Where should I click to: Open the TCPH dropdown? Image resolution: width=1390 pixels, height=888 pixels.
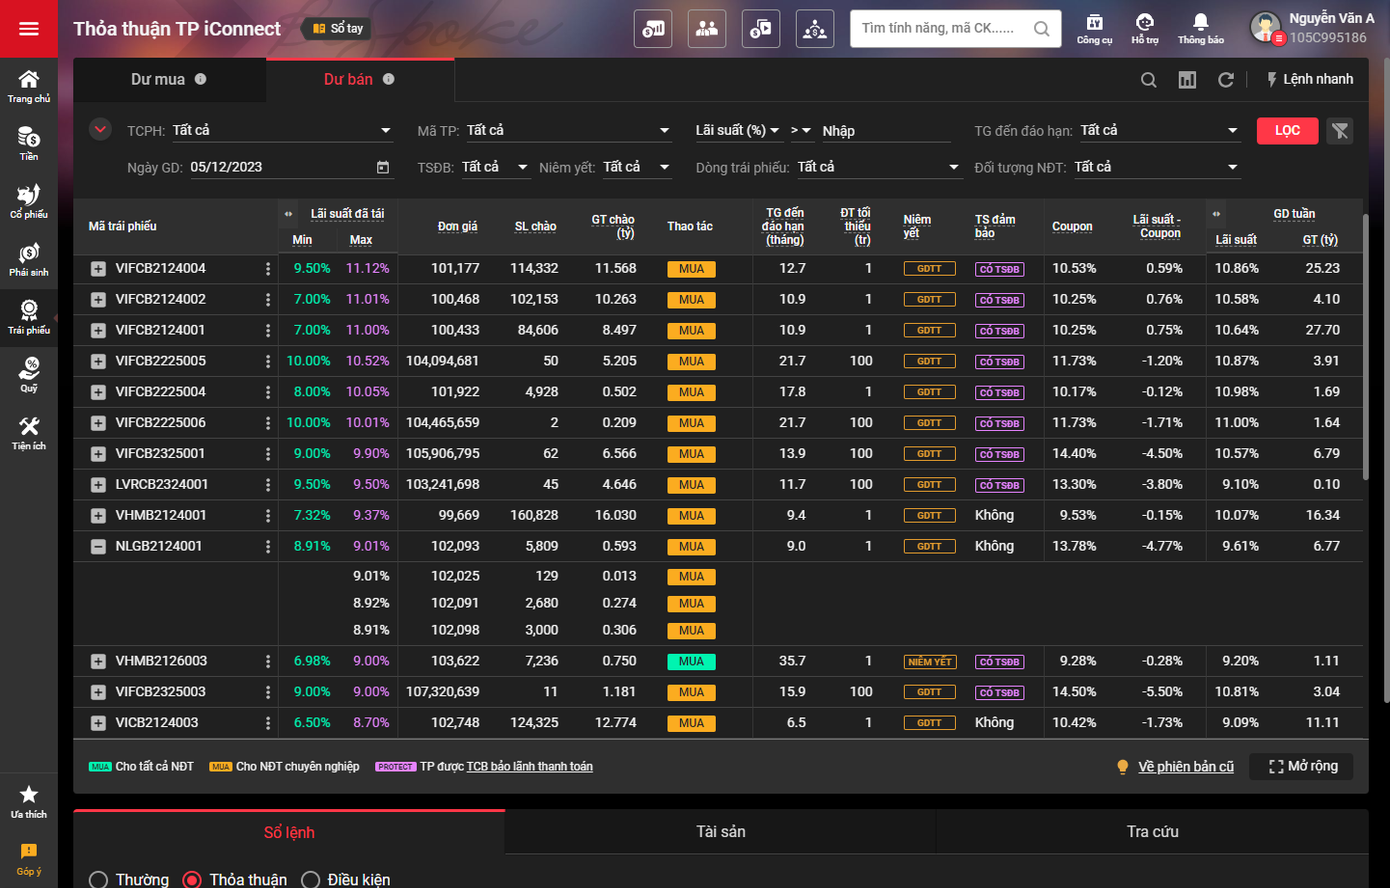tap(280, 131)
